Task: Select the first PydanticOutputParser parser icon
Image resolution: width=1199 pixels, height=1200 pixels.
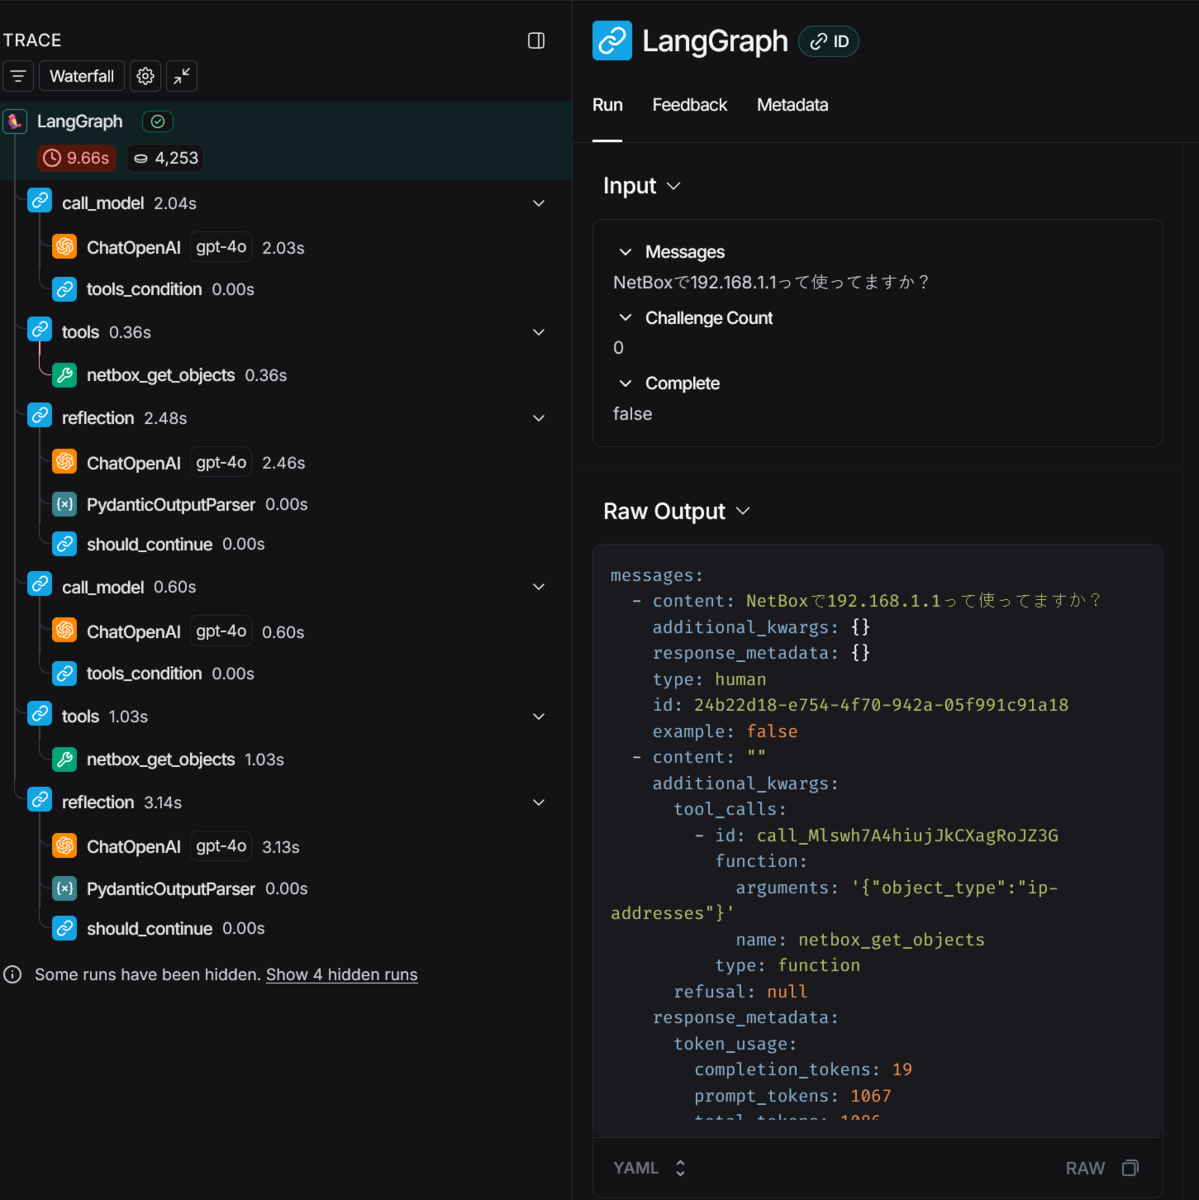Action: click(x=65, y=504)
